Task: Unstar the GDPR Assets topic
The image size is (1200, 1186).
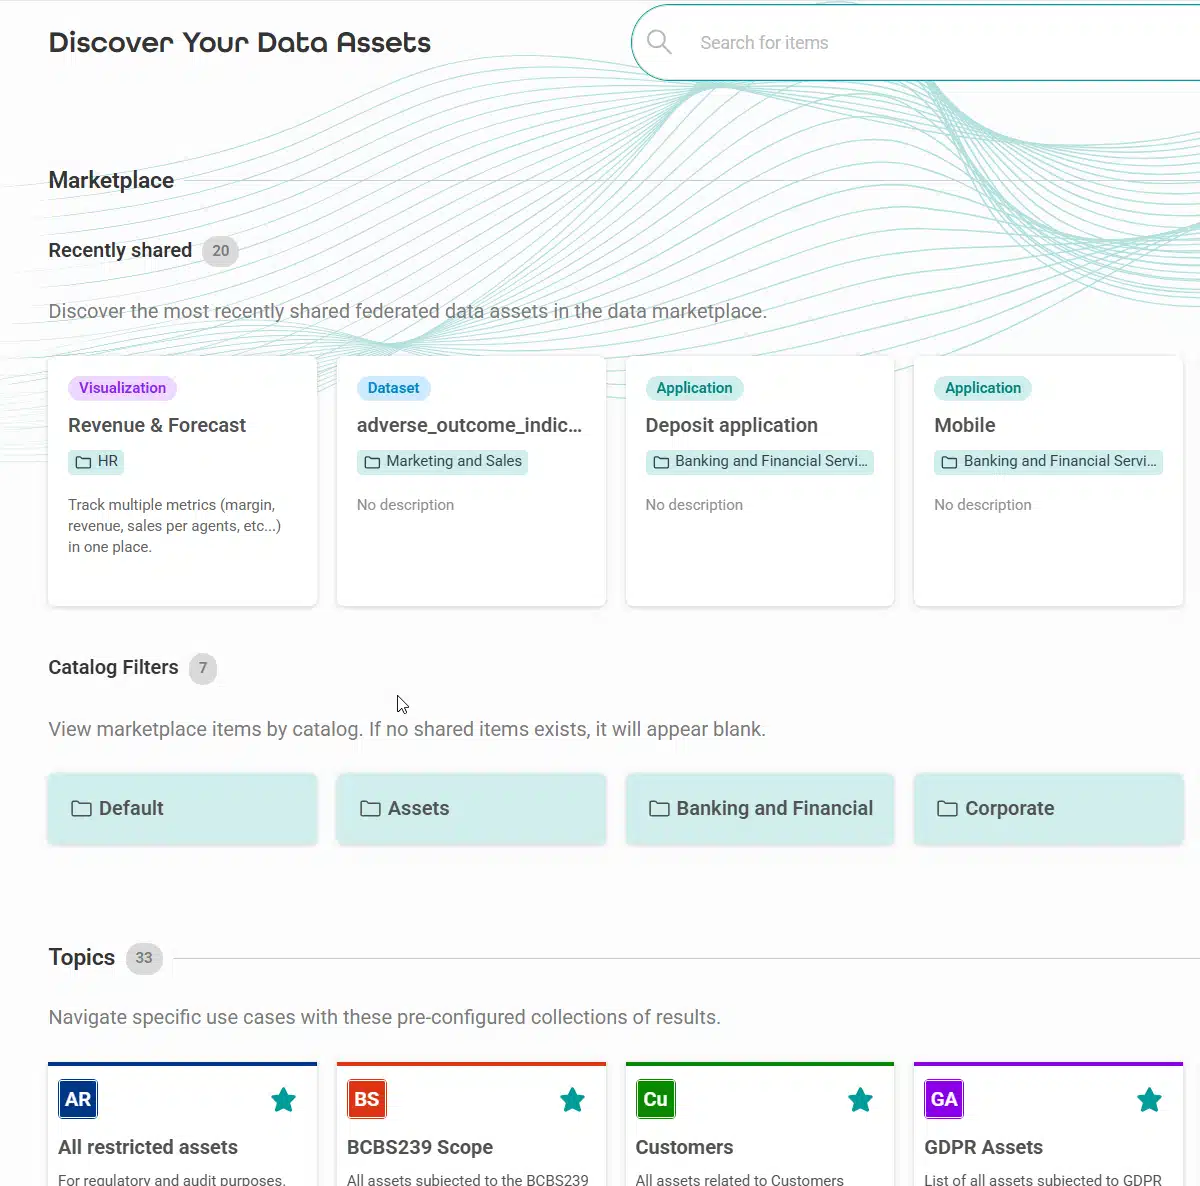Action: tap(1149, 1100)
